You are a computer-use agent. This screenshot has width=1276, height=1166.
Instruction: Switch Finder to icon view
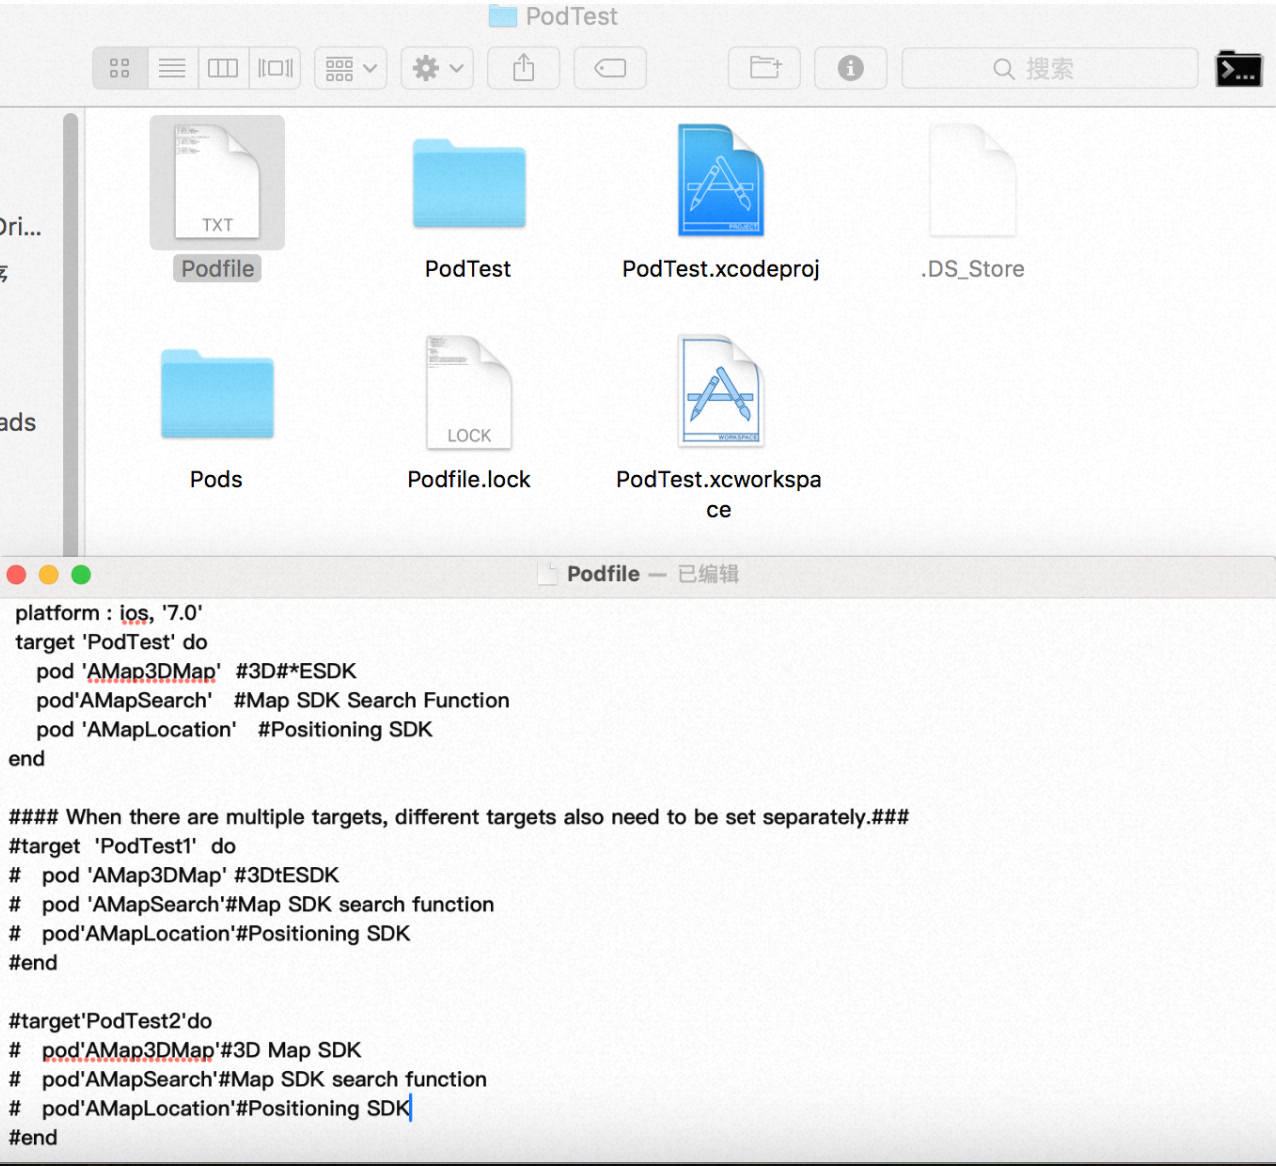120,68
